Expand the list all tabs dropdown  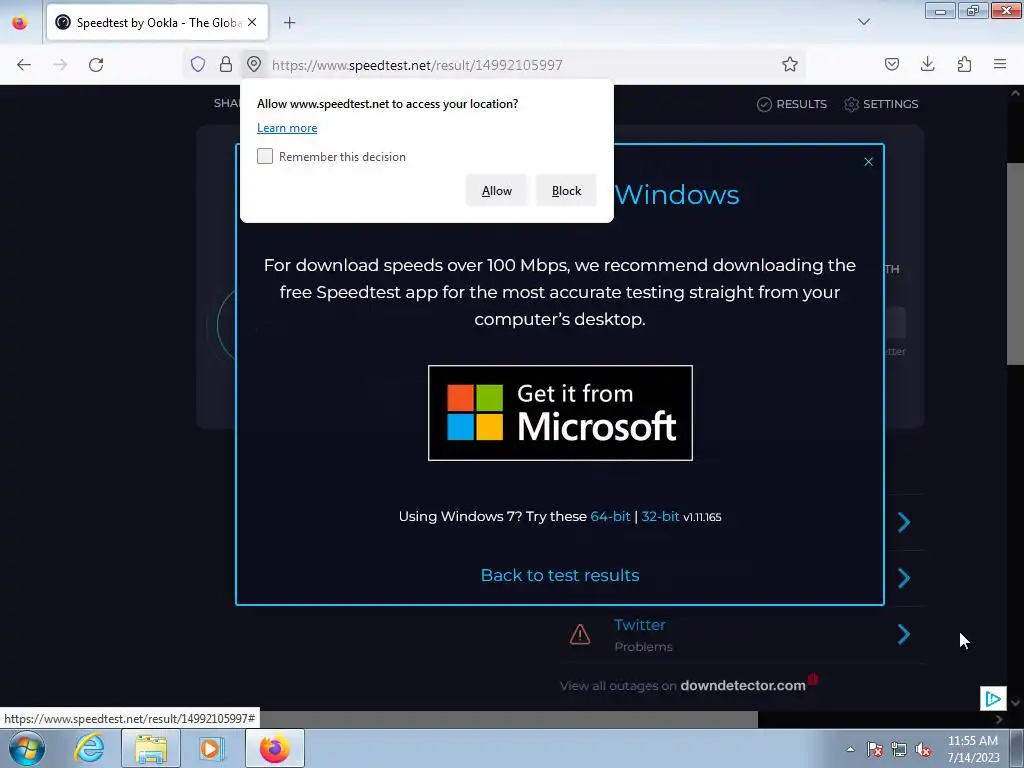[x=864, y=22]
